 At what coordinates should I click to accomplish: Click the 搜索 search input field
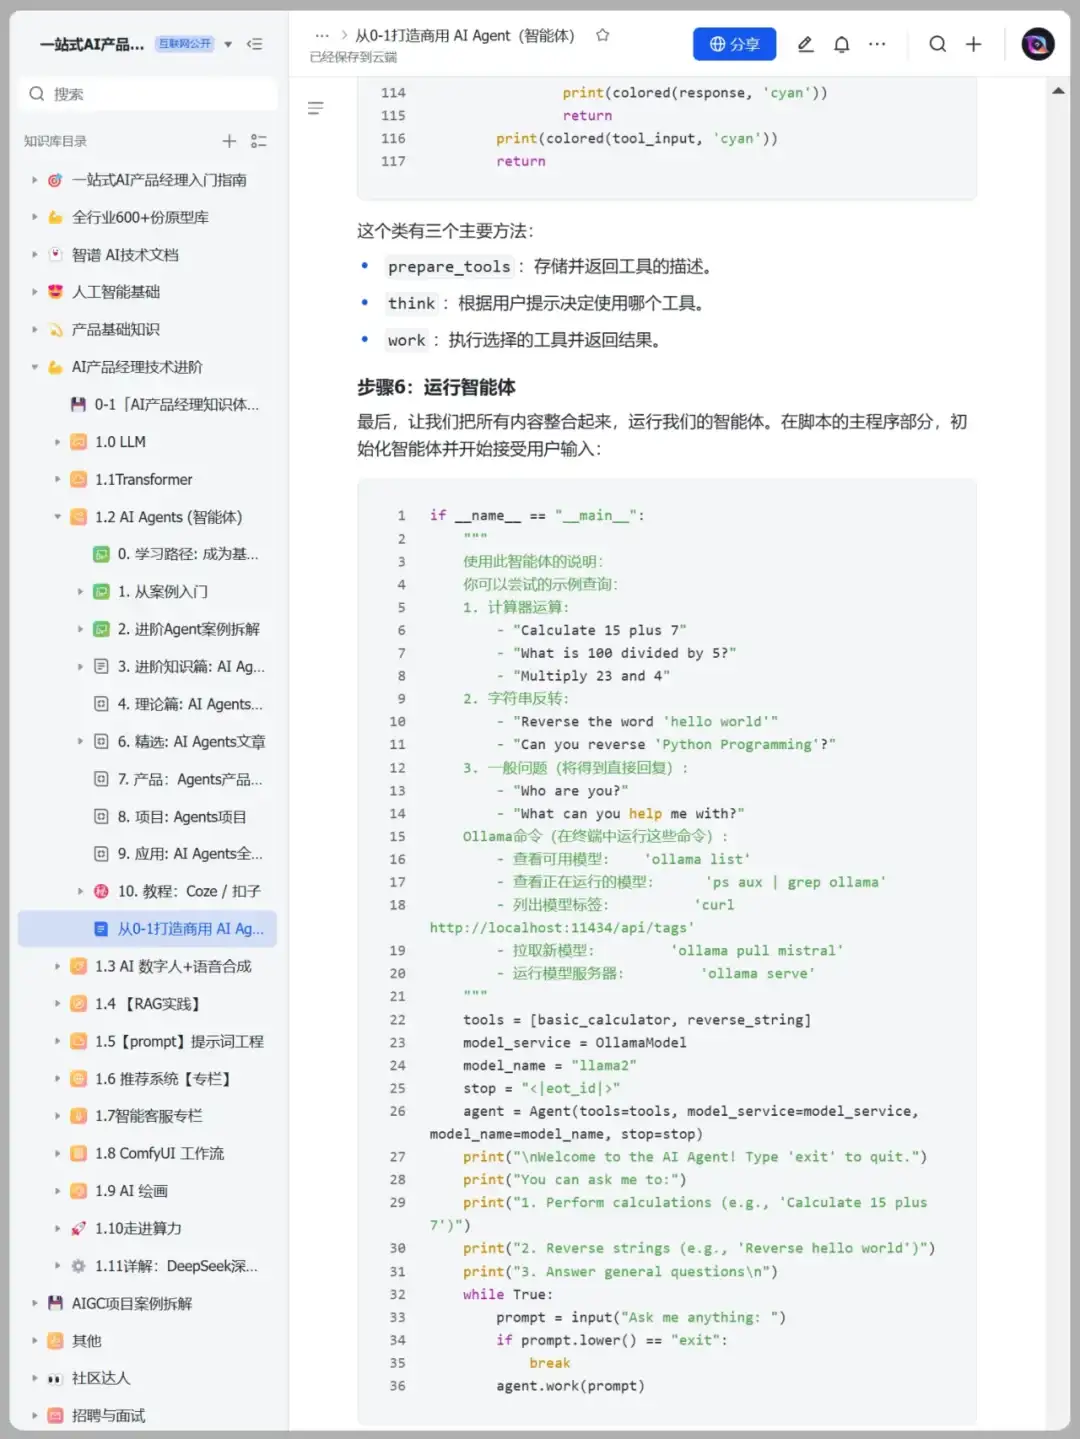tap(147, 93)
